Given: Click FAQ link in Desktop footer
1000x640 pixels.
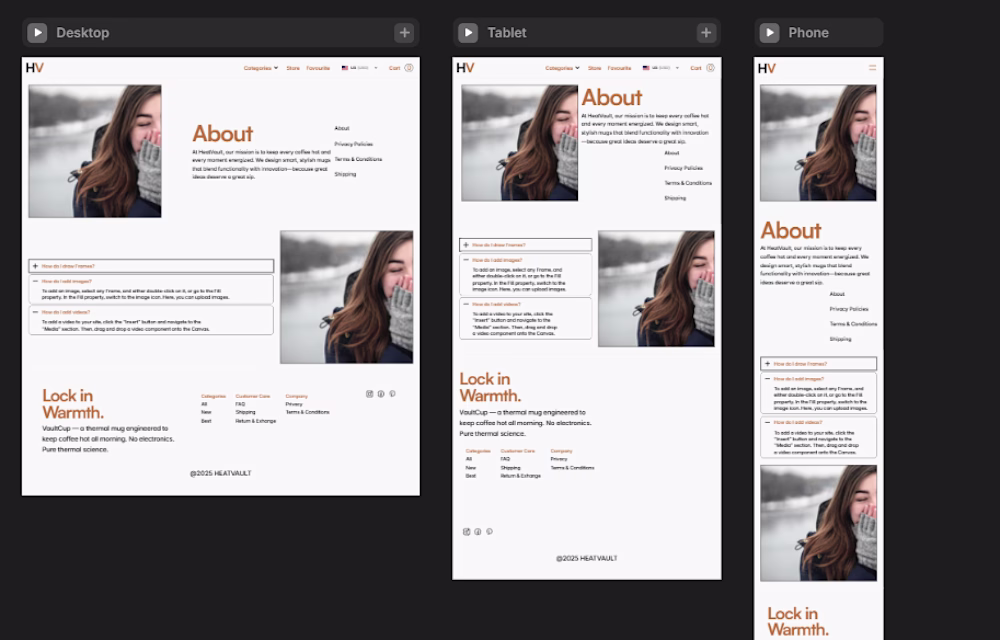Looking at the screenshot, I should tap(240, 404).
